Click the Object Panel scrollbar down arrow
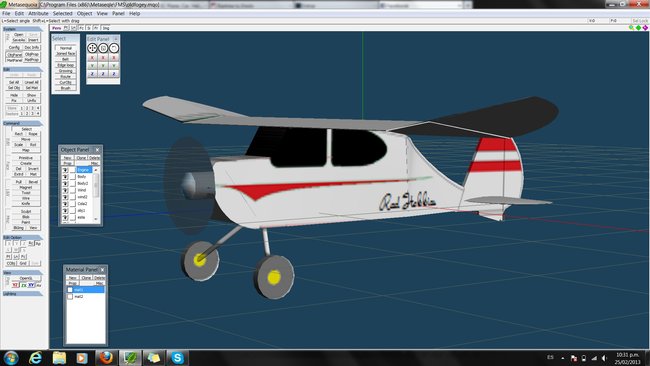 96,218
